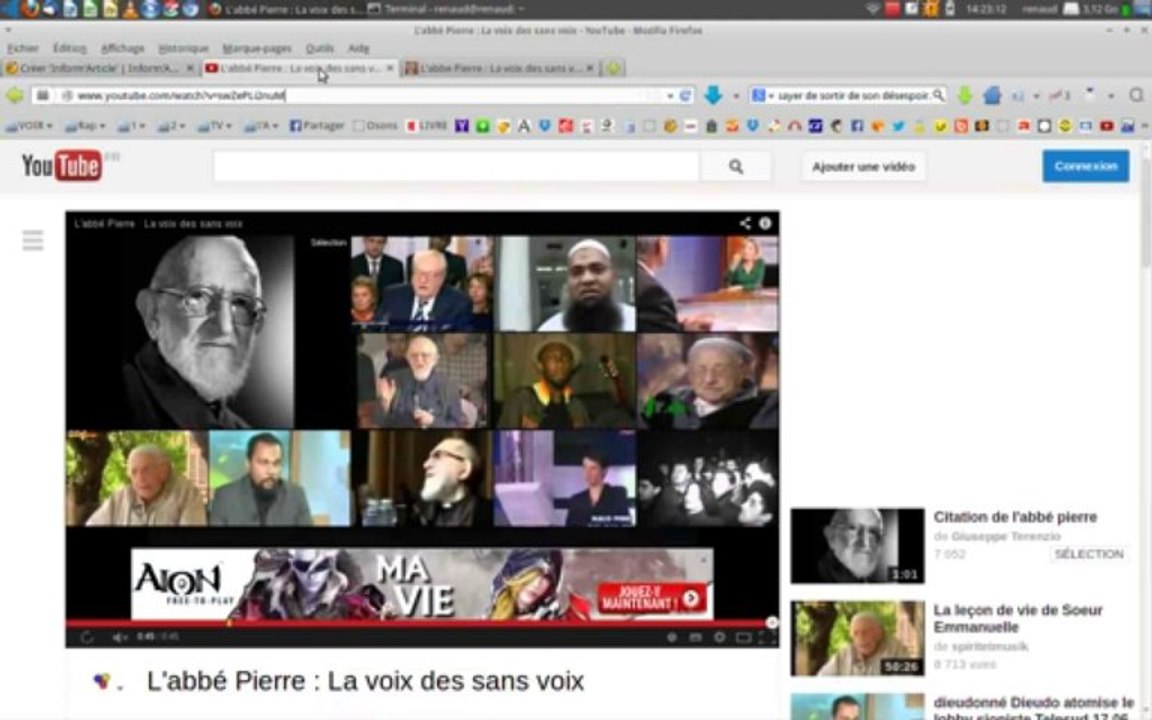The height and width of the screenshot is (720, 1152).
Task: Focus the YouTube search field
Action: pyautogui.click(x=456, y=167)
